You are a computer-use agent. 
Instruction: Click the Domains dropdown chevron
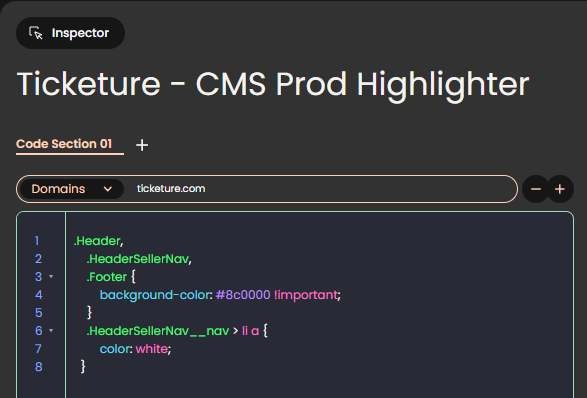108,189
